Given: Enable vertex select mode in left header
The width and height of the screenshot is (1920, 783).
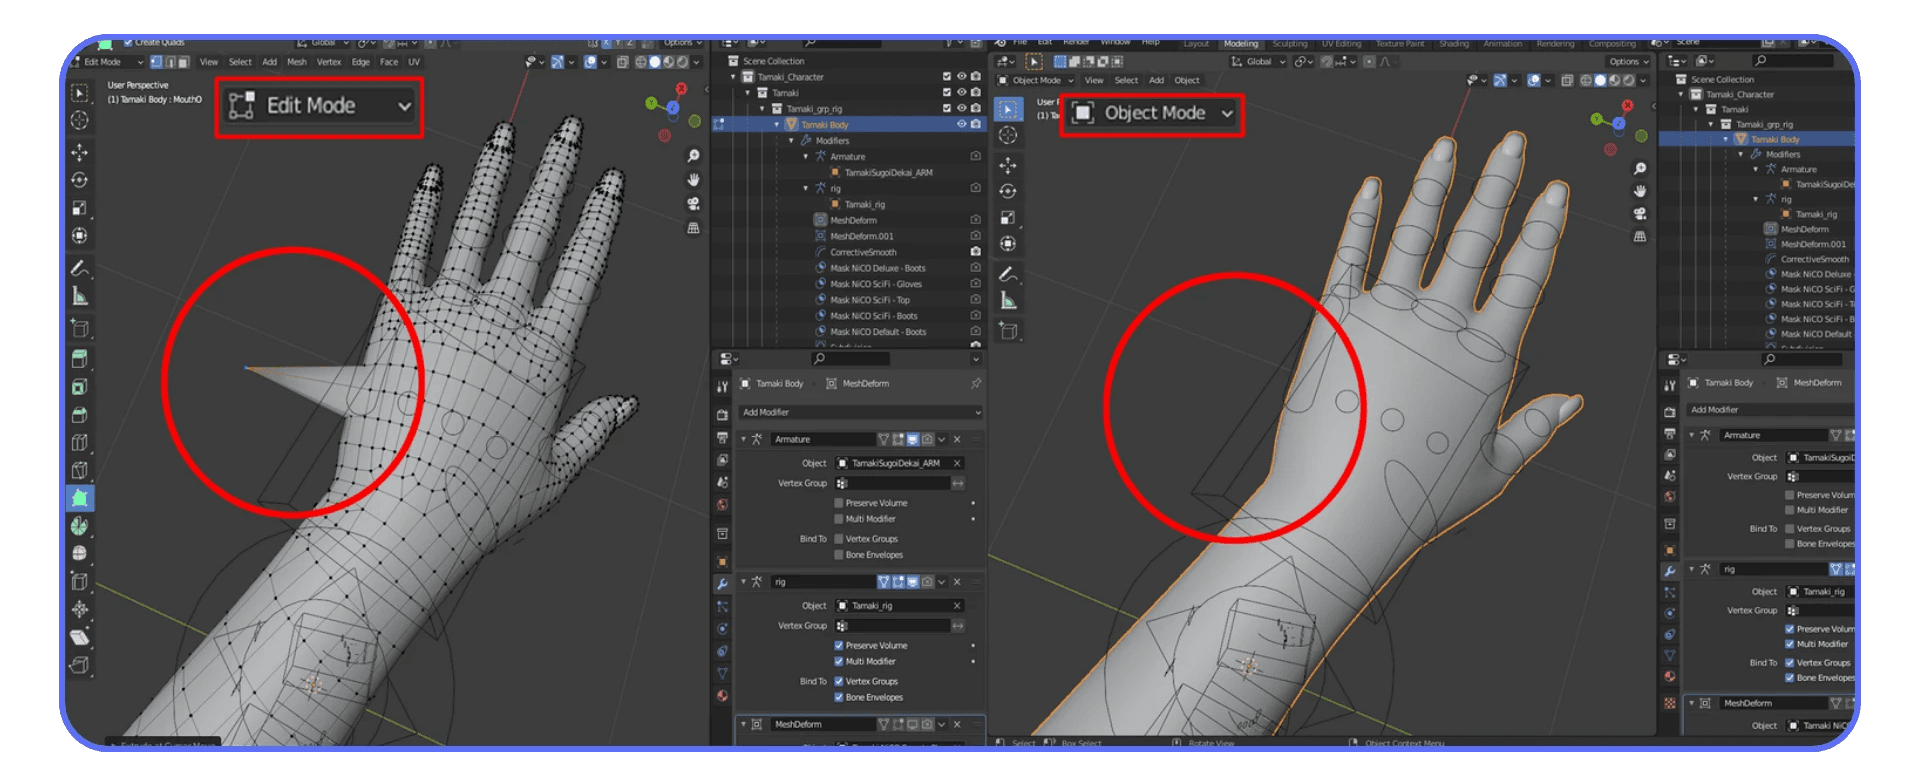Looking at the screenshot, I should (x=156, y=62).
